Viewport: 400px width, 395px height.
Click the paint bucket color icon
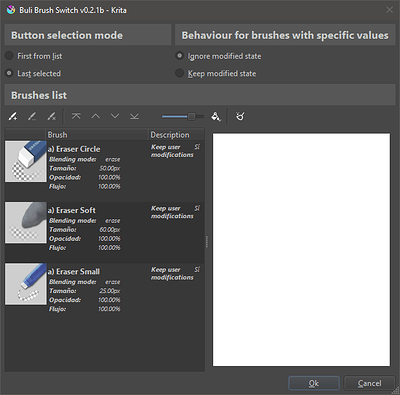(x=216, y=116)
